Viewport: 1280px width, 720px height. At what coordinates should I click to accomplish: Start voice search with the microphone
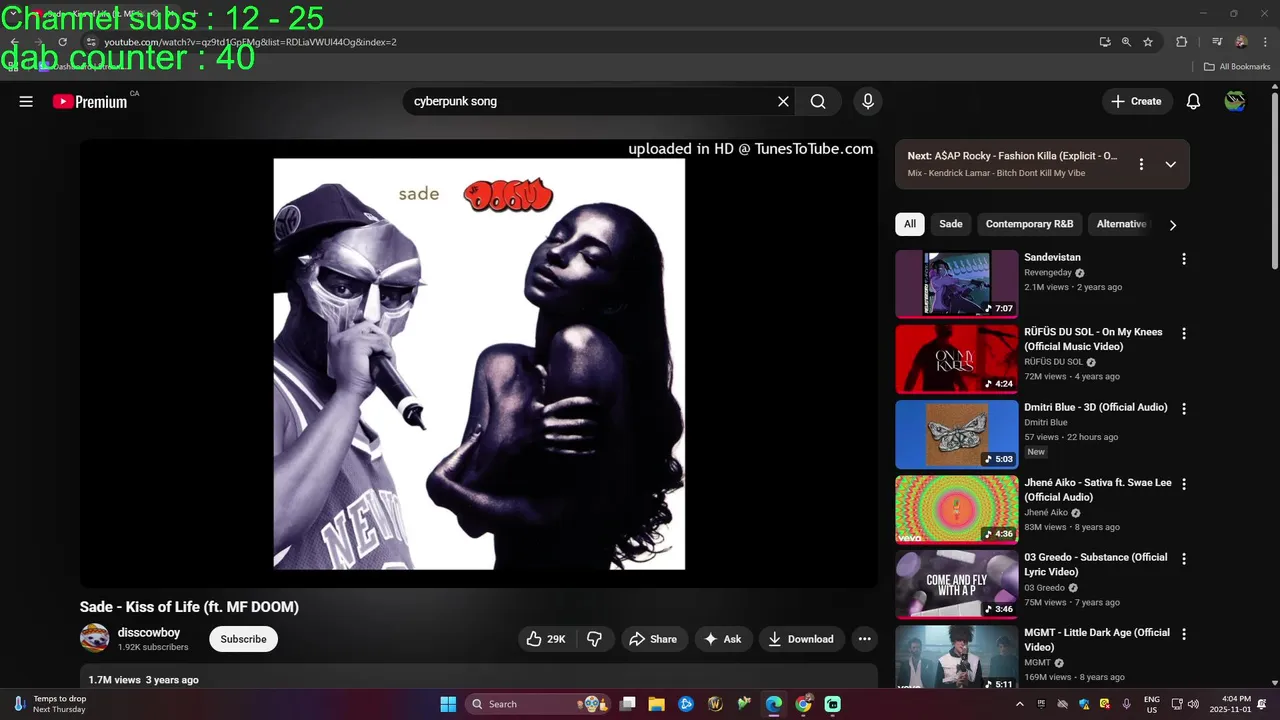tap(868, 101)
